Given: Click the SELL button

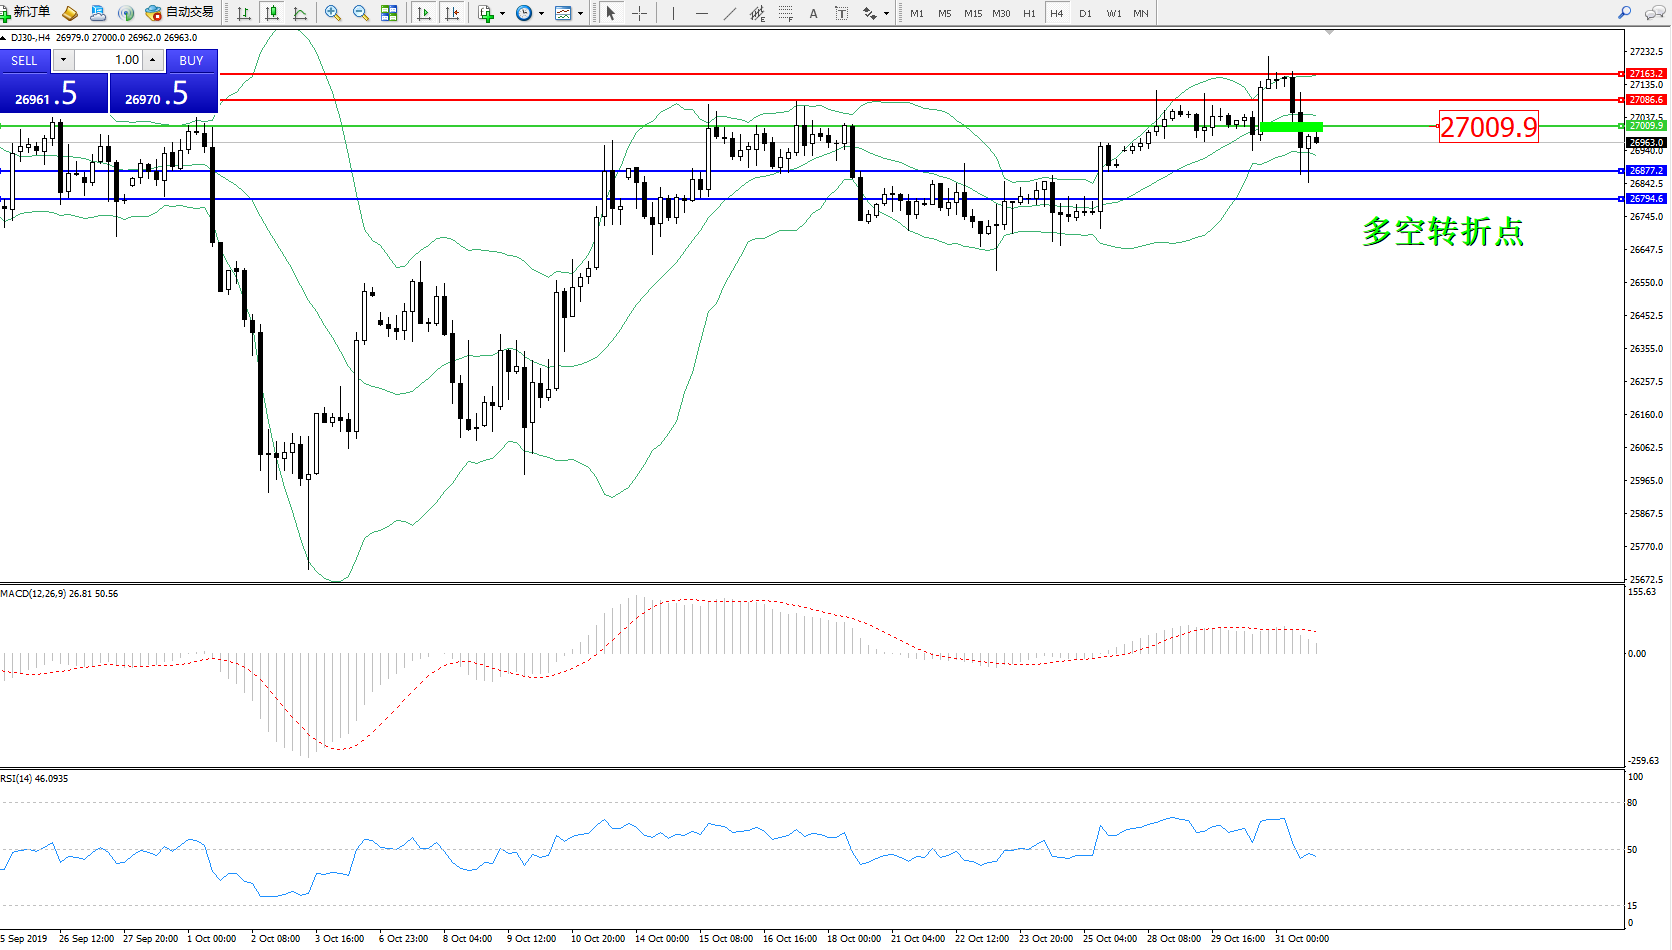Looking at the screenshot, I should pyautogui.click(x=24, y=60).
